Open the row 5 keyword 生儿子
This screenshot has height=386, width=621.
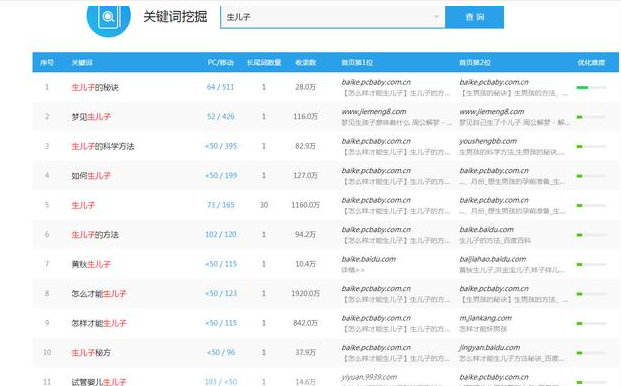83,205
